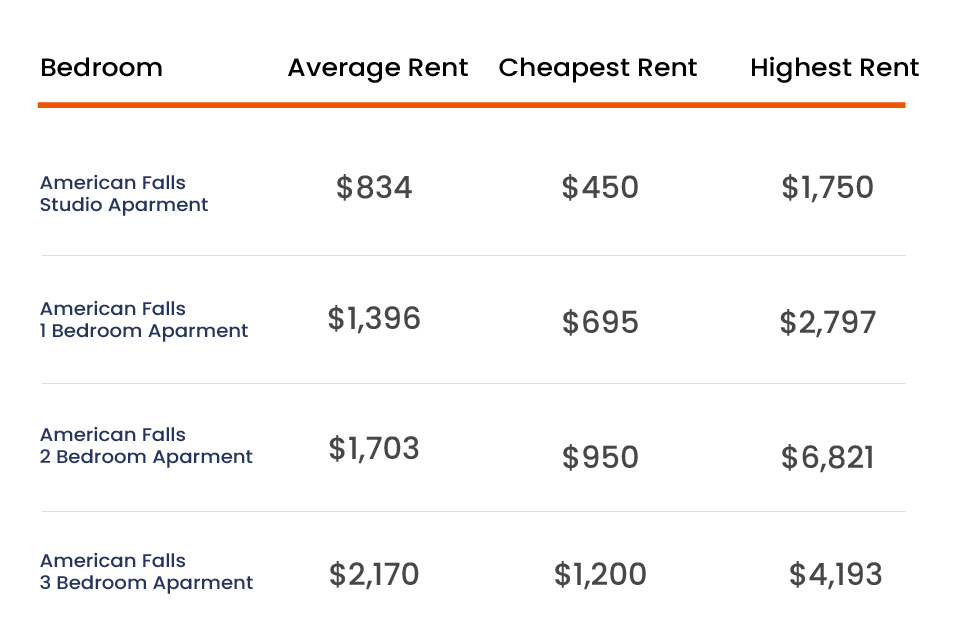The width and height of the screenshot is (968, 640).
Task: Click the $6,821 highest rent value
Action: coord(827,457)
